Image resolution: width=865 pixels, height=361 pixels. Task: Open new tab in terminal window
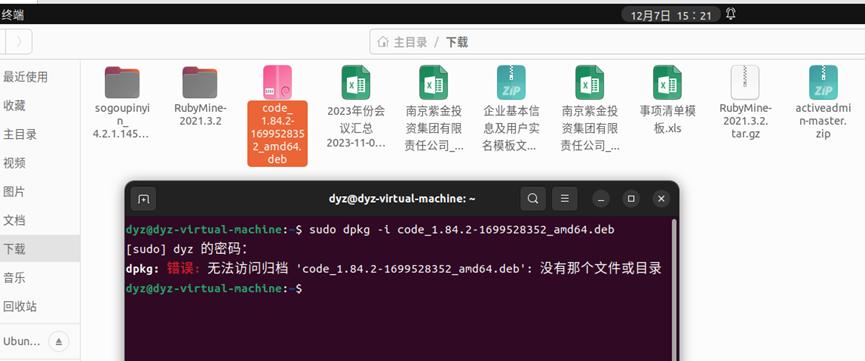point(143,199)
